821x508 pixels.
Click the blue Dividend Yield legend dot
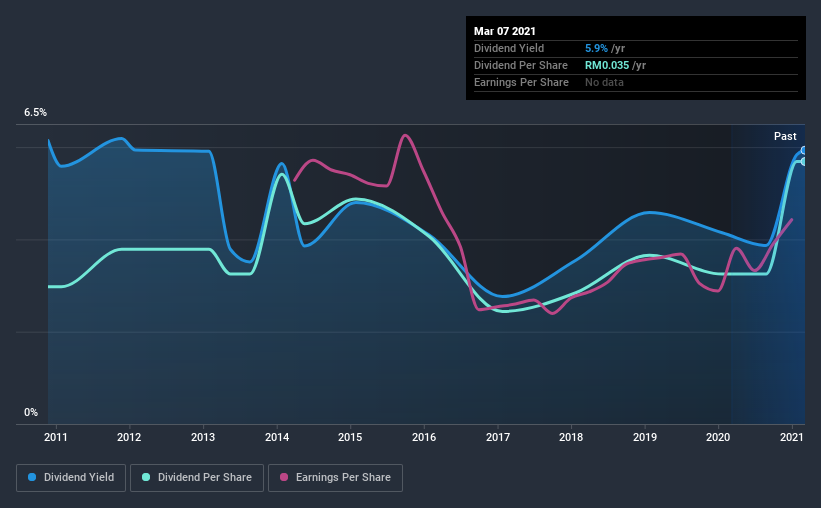(32, 477)
